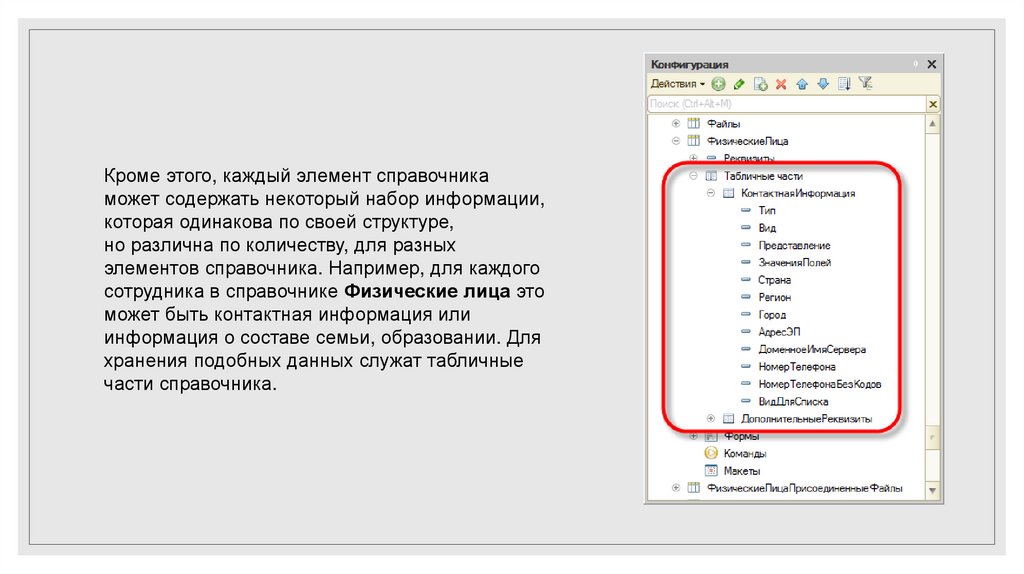Select the ДоменноеИмяСервера attribute

pos(811,349)
